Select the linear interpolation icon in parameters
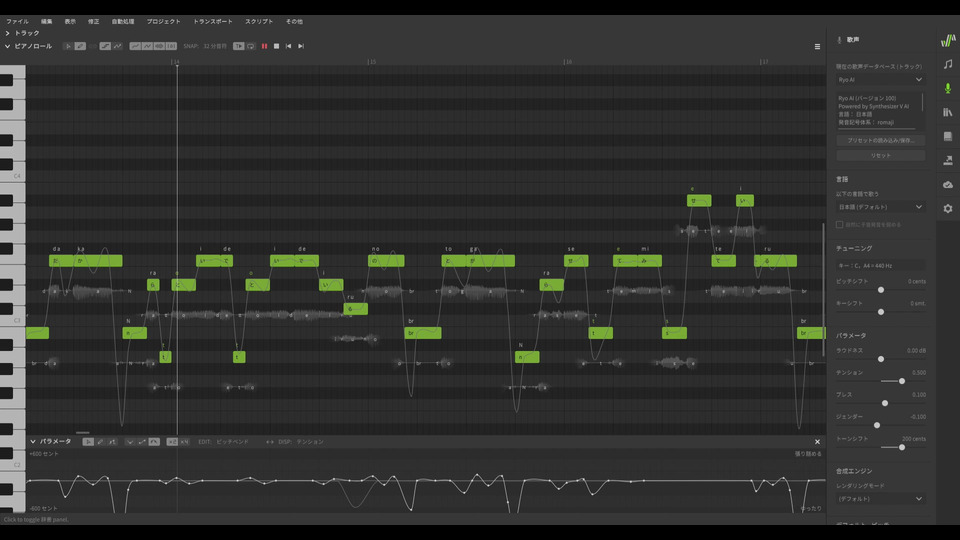Image resolution: width=960 pixels, height=540 pixels. tap(142, 441)
